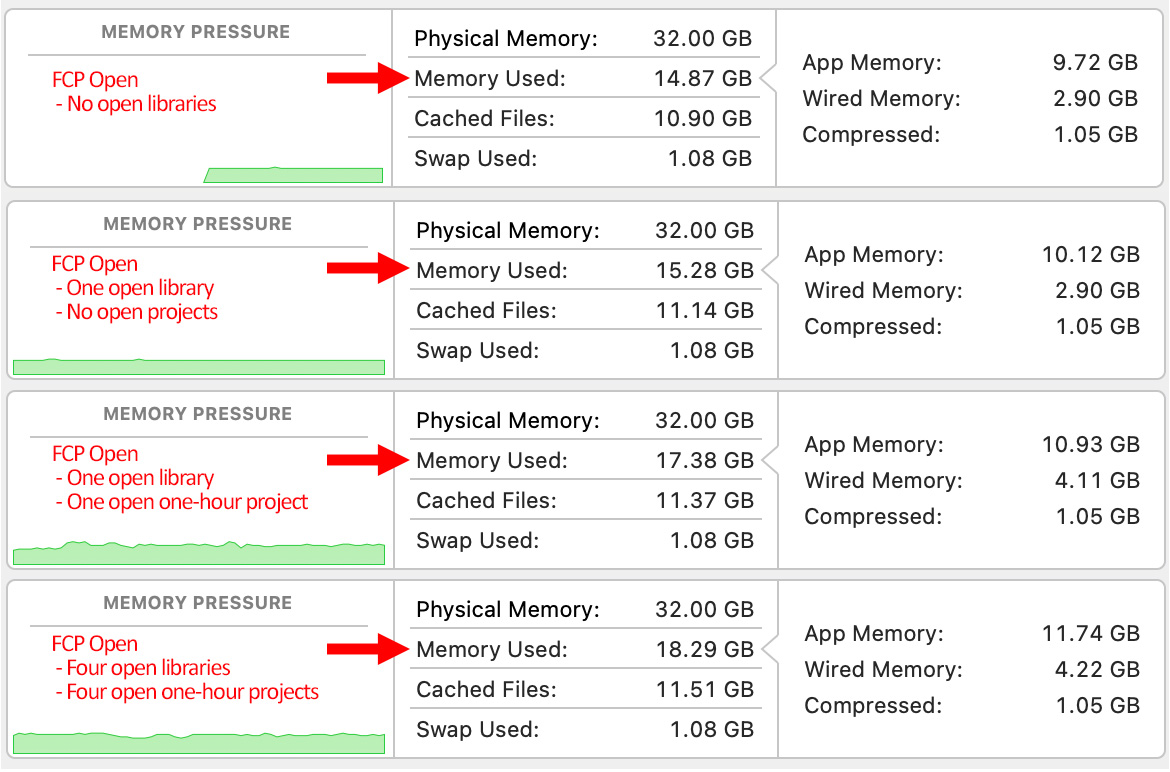This screenshot has height=772, width=1170.
Task: Click the green pressure graph under "No open libraries"
Action: tap(294, 176)
